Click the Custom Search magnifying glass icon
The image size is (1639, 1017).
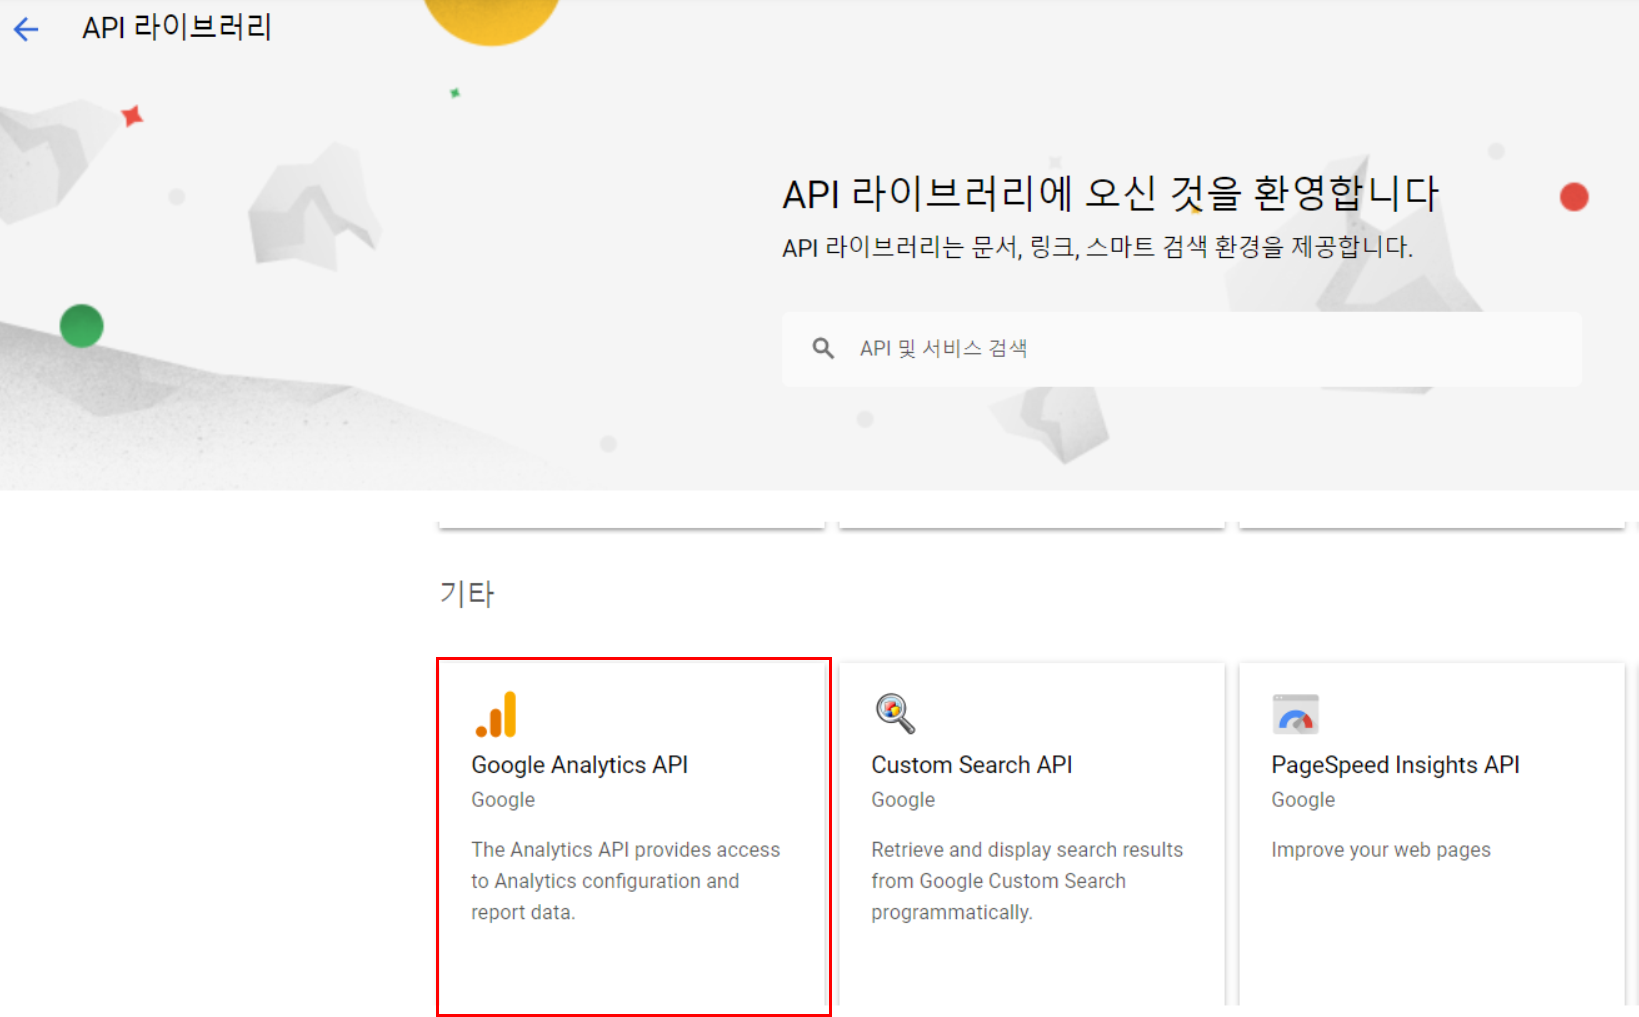(x=895, y=714)
